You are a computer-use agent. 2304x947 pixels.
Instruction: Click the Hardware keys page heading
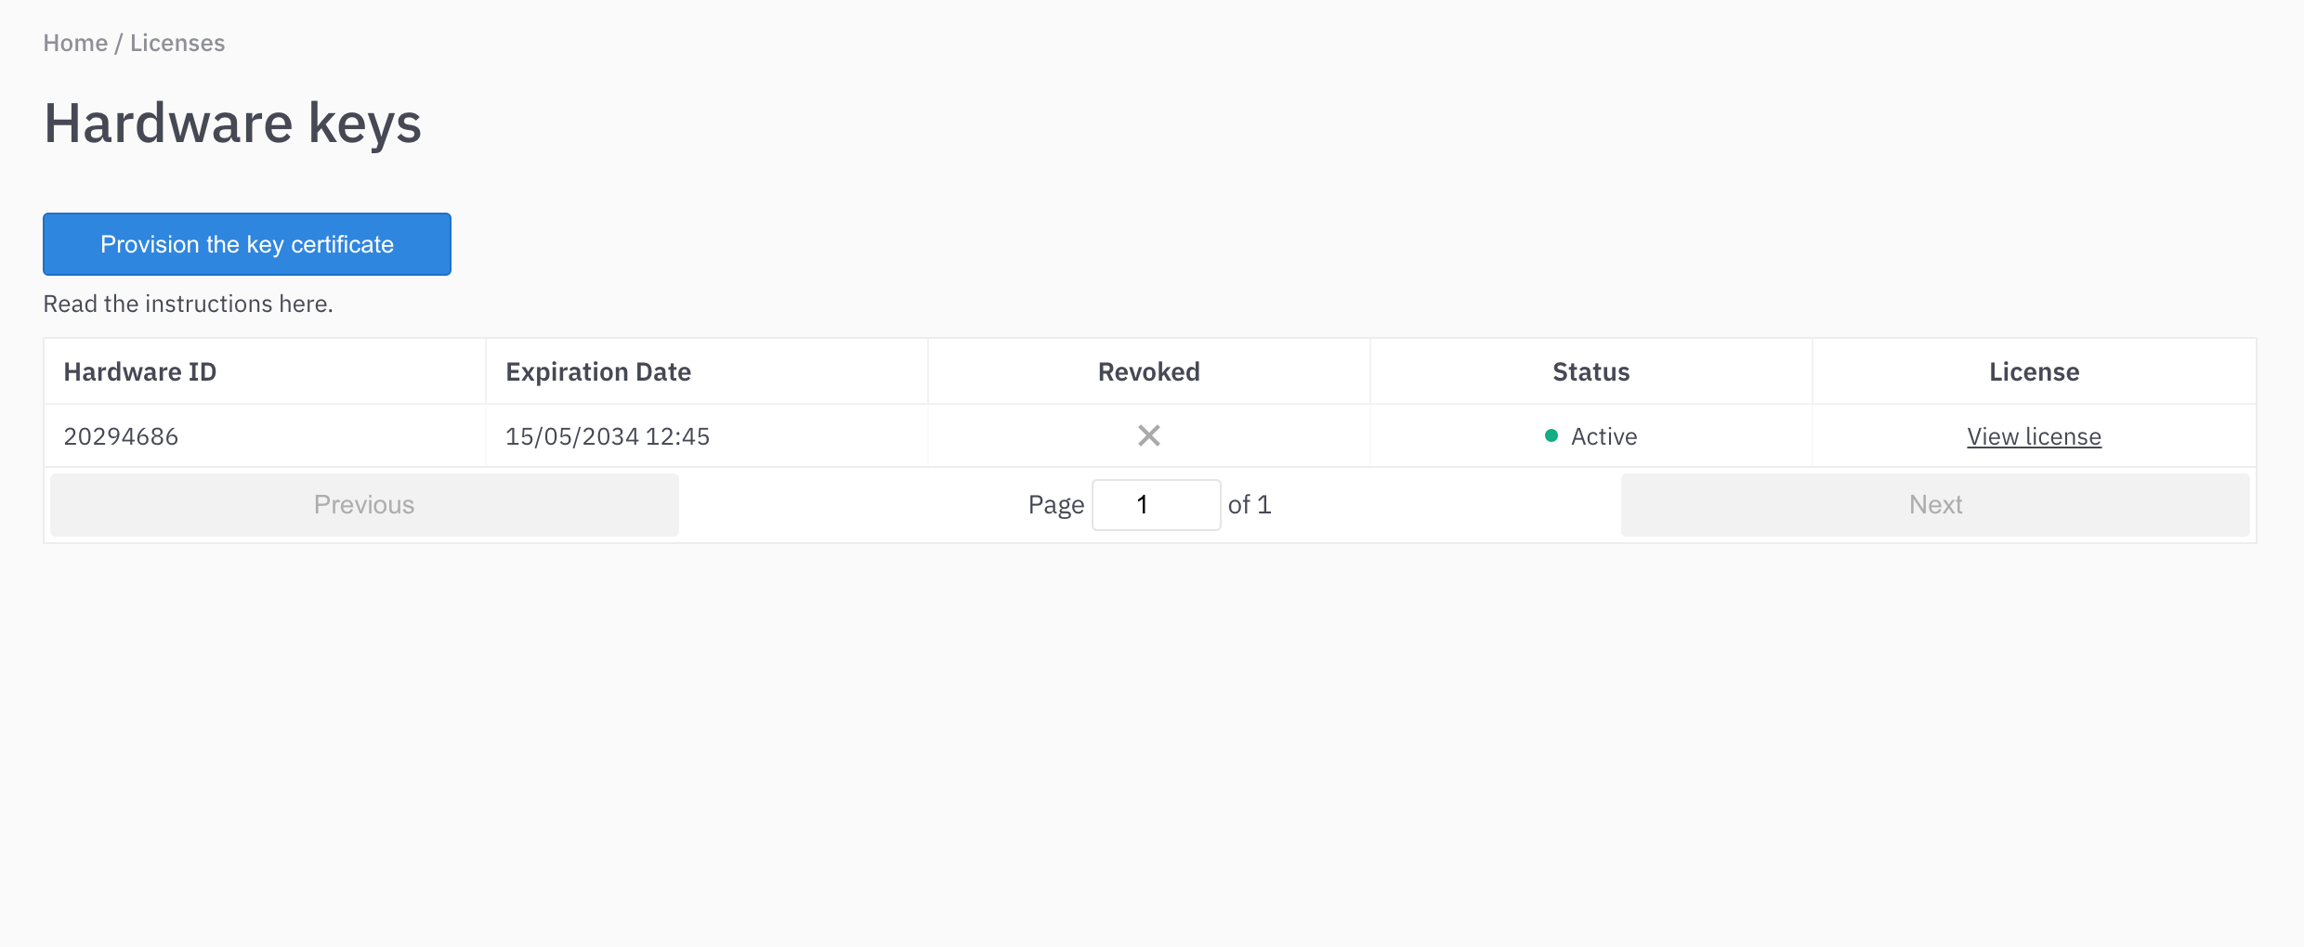232,123
